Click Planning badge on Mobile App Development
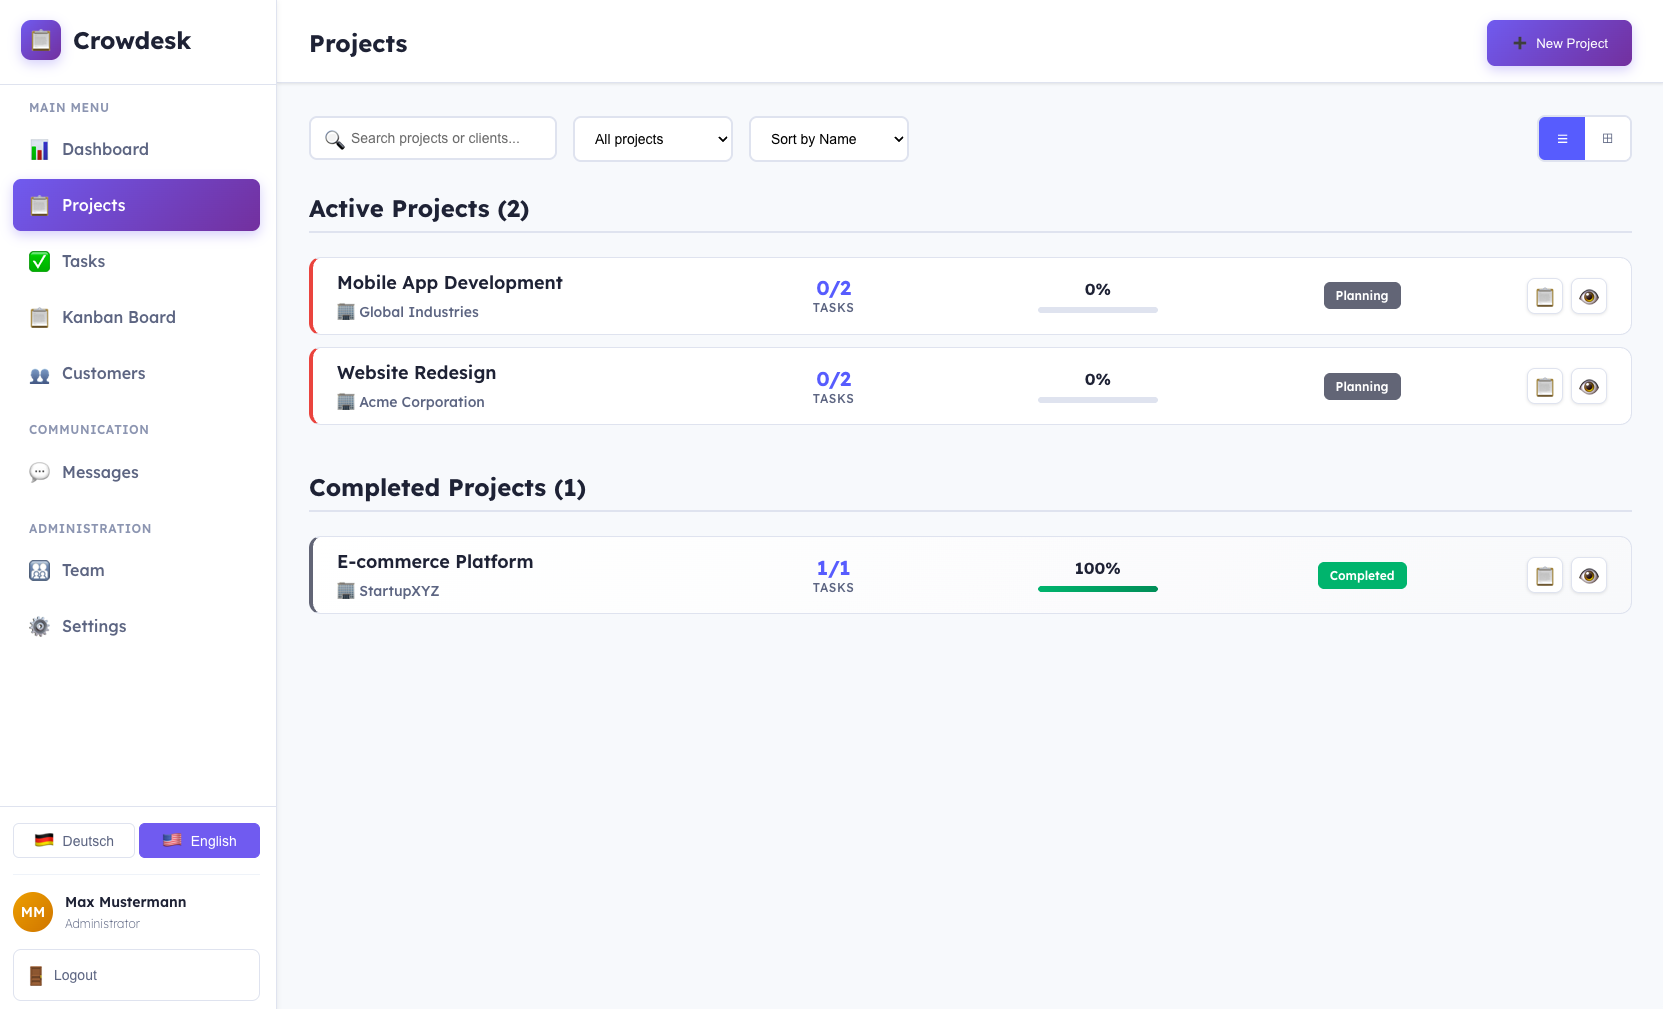 click(x=1362, y=296)
